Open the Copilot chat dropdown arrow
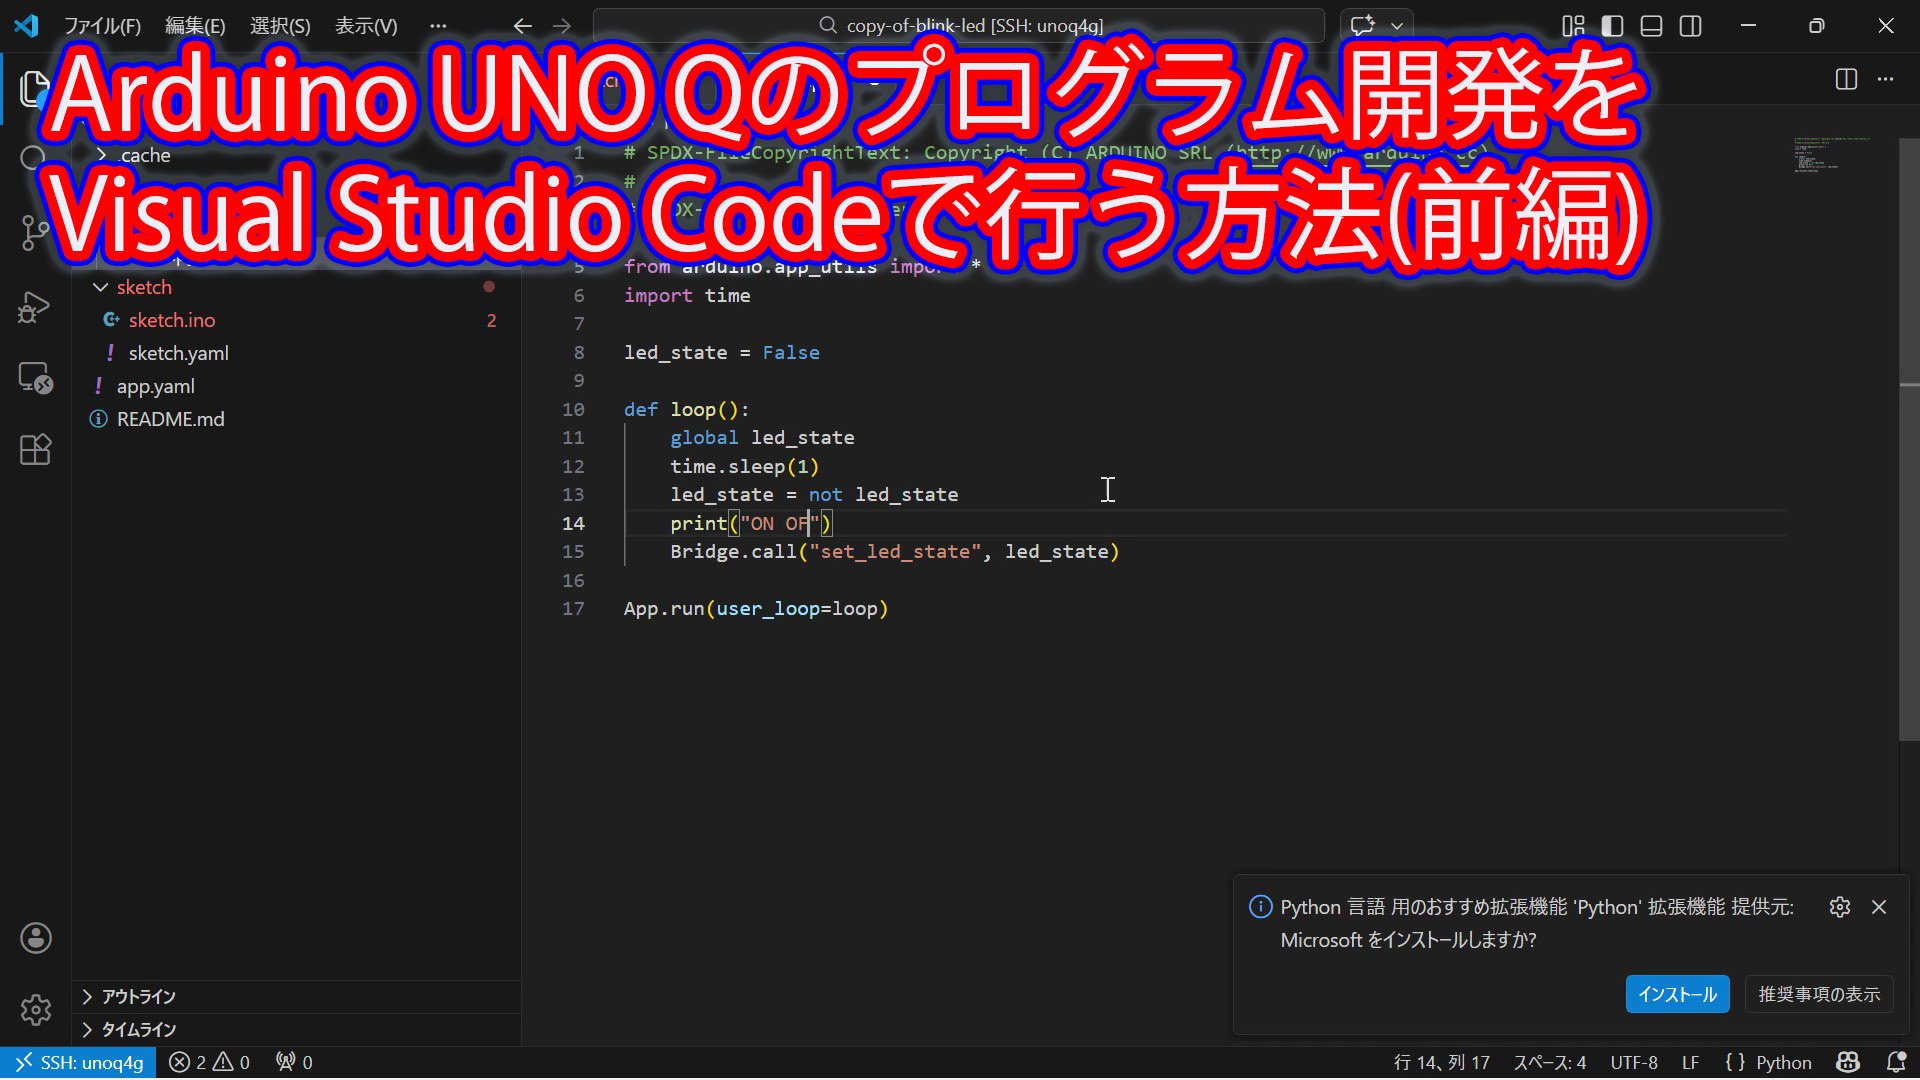 point(1397,26)
